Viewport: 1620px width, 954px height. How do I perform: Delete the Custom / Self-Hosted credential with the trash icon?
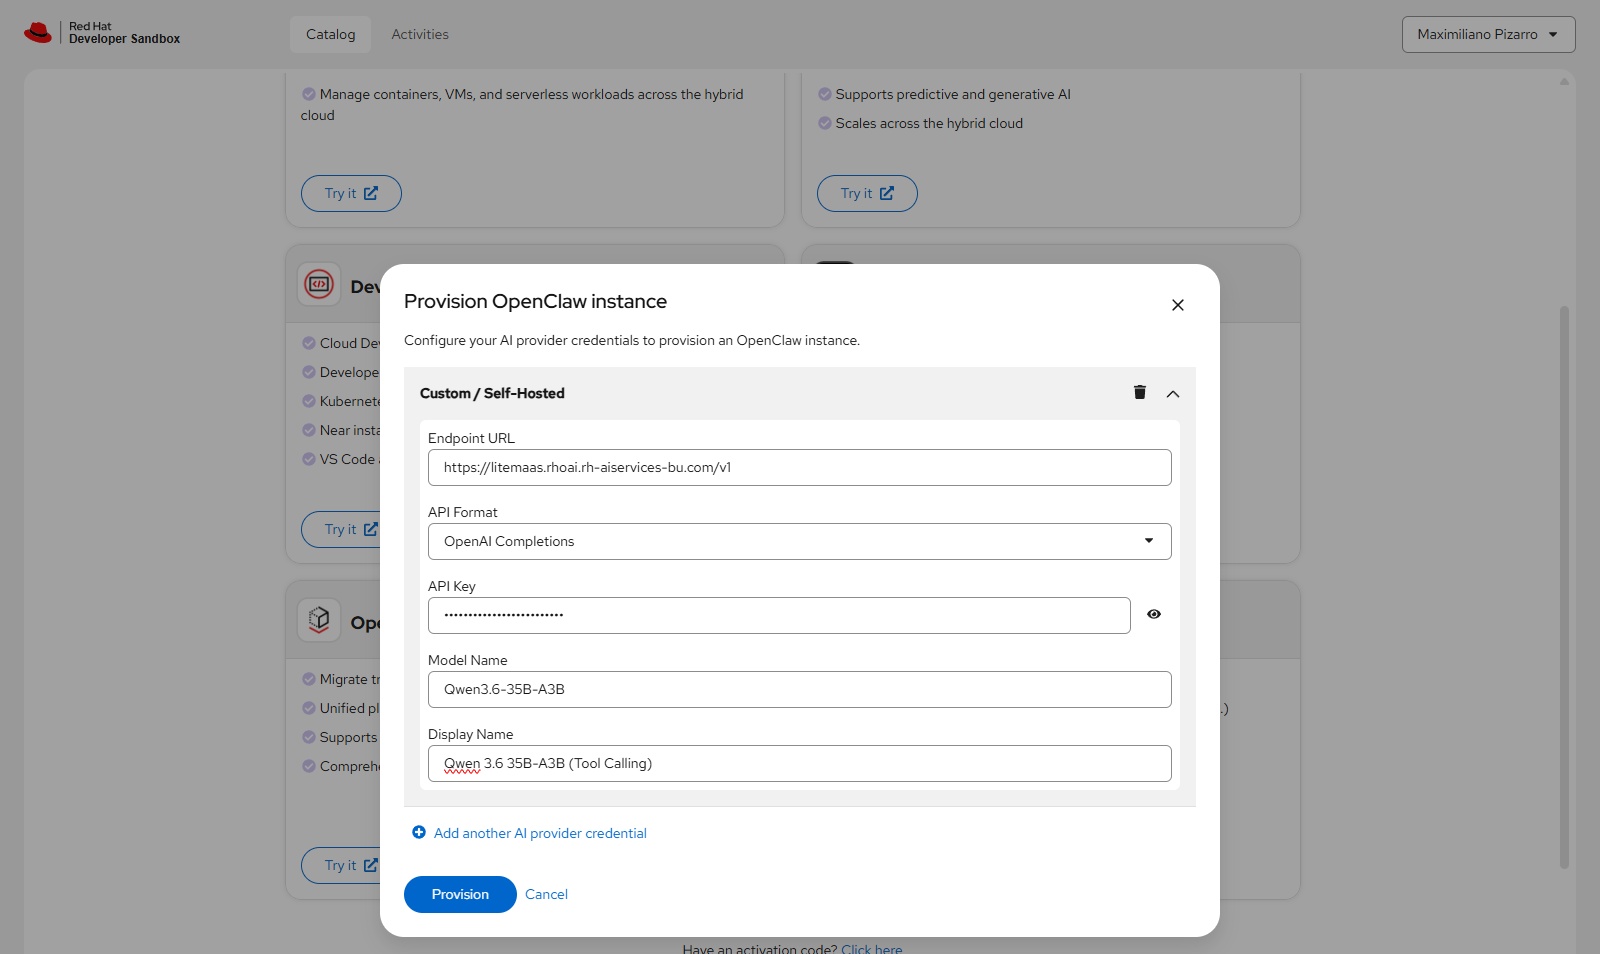click(x=1139, y=392)
